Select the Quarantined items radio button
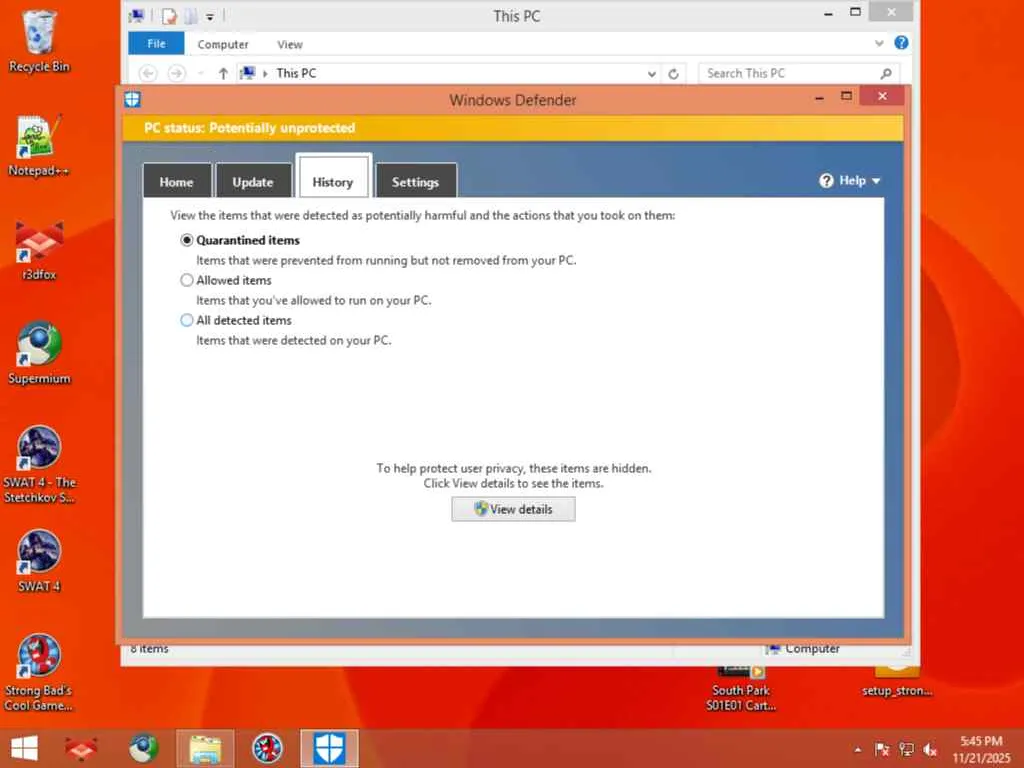The image size is (1024, 768). click(187, 240)
